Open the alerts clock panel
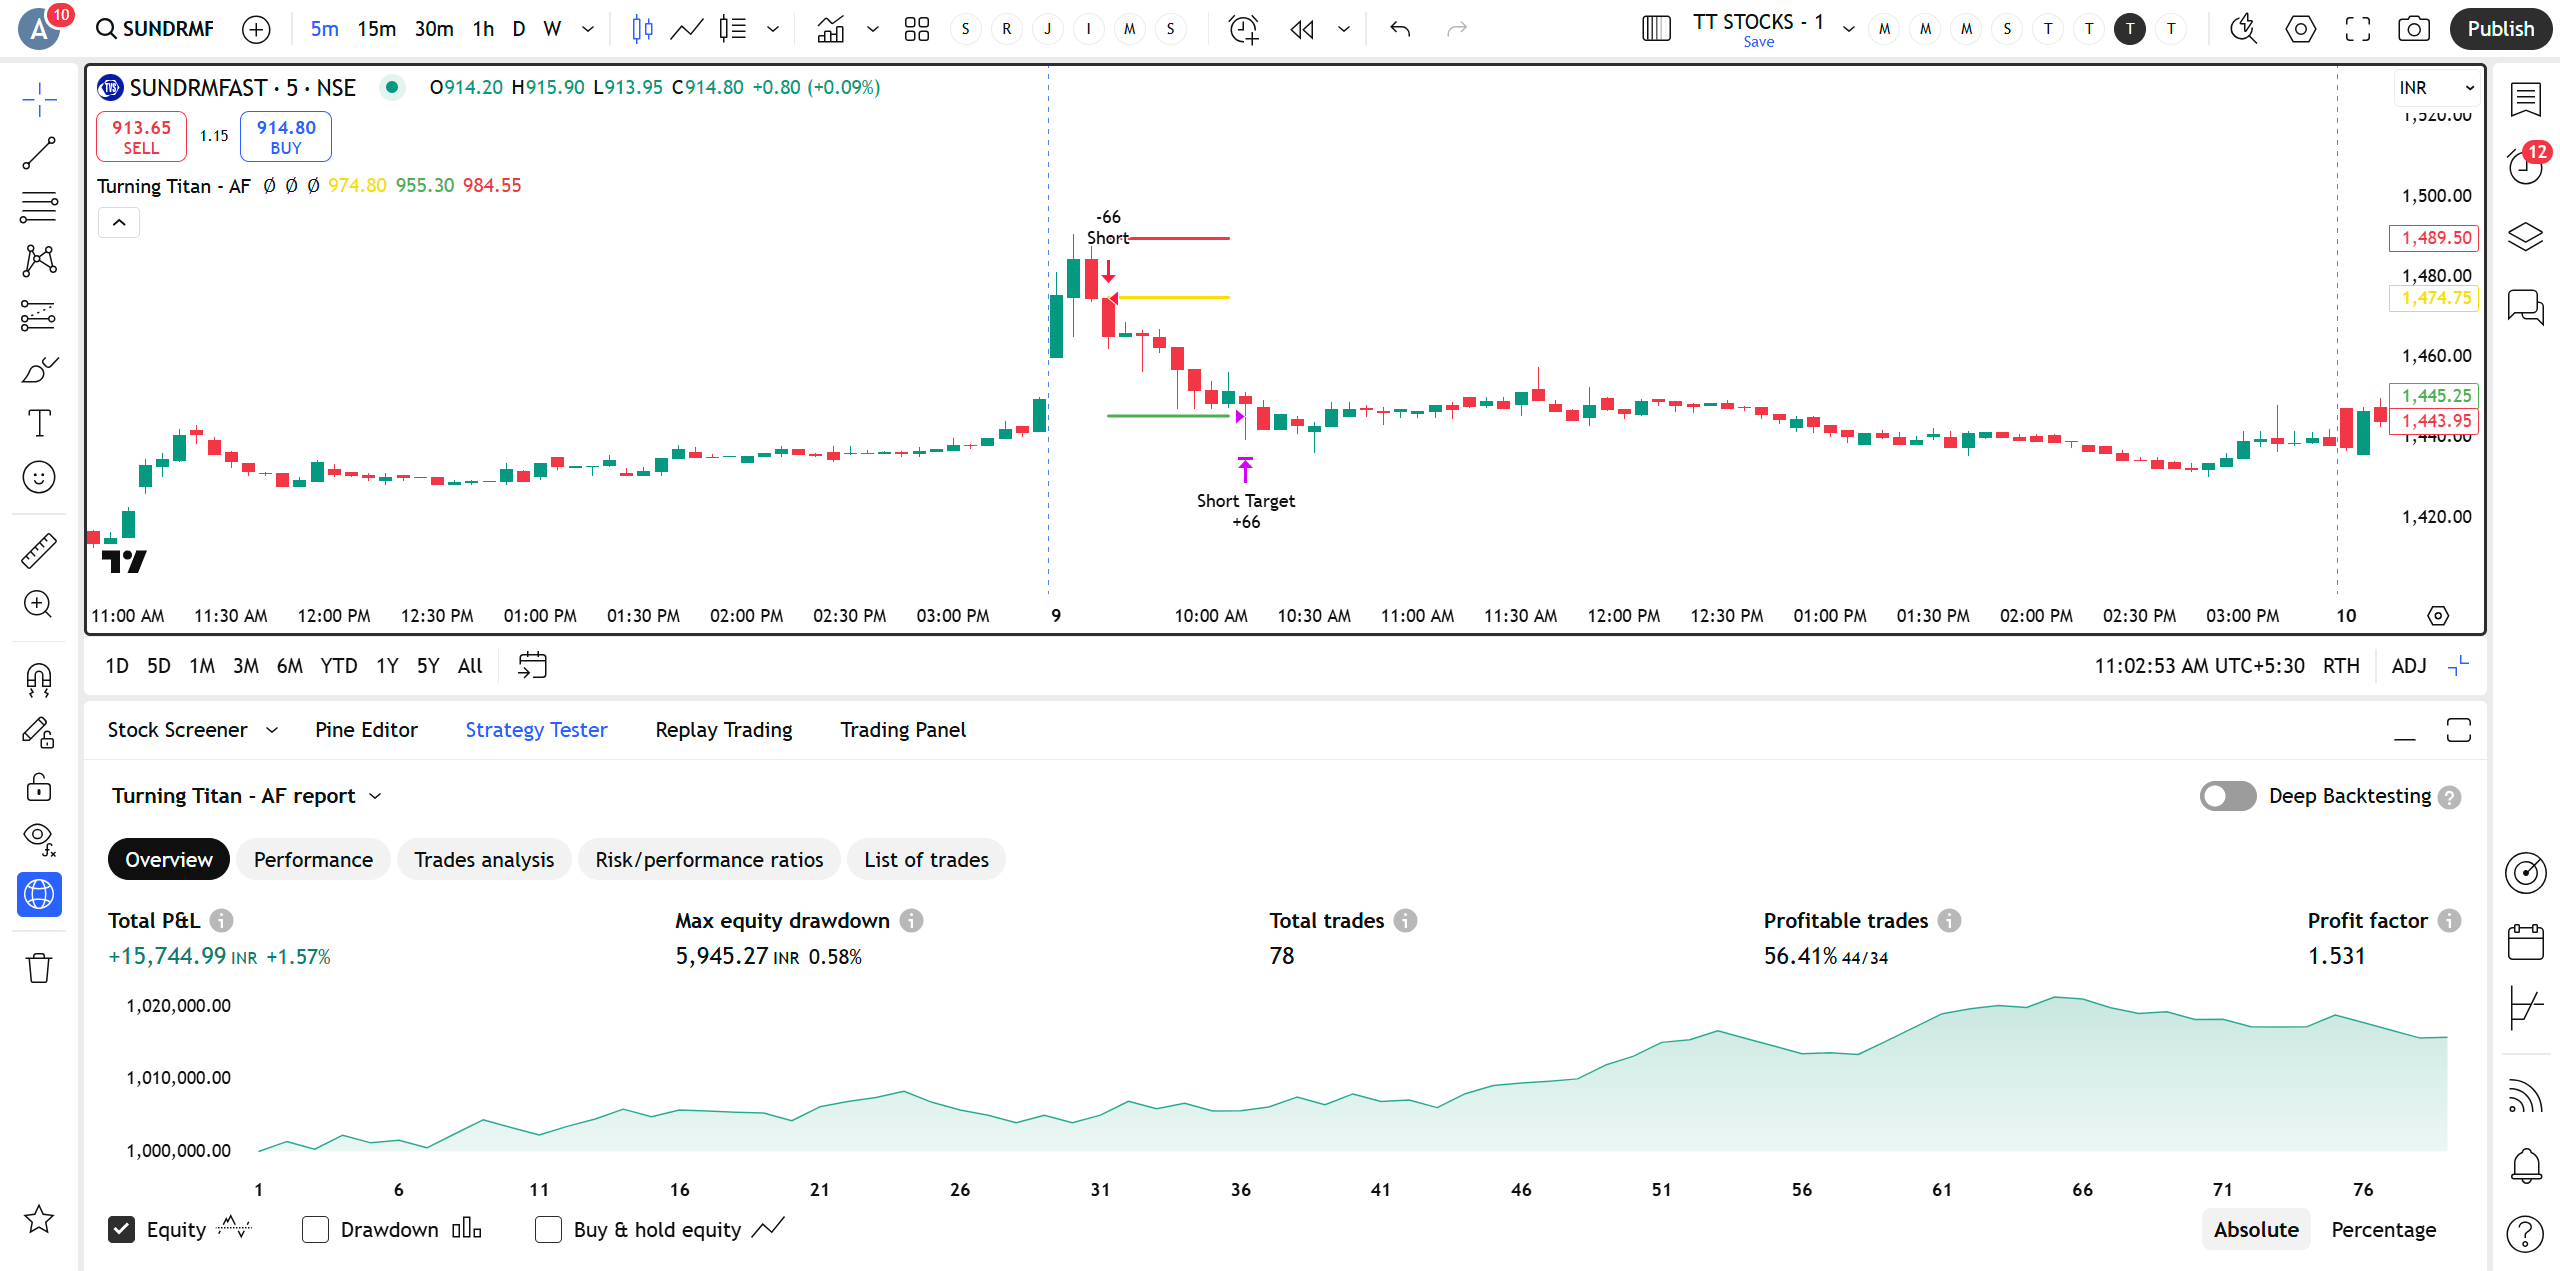Screen dimensions: 2560x1271 2526,166
